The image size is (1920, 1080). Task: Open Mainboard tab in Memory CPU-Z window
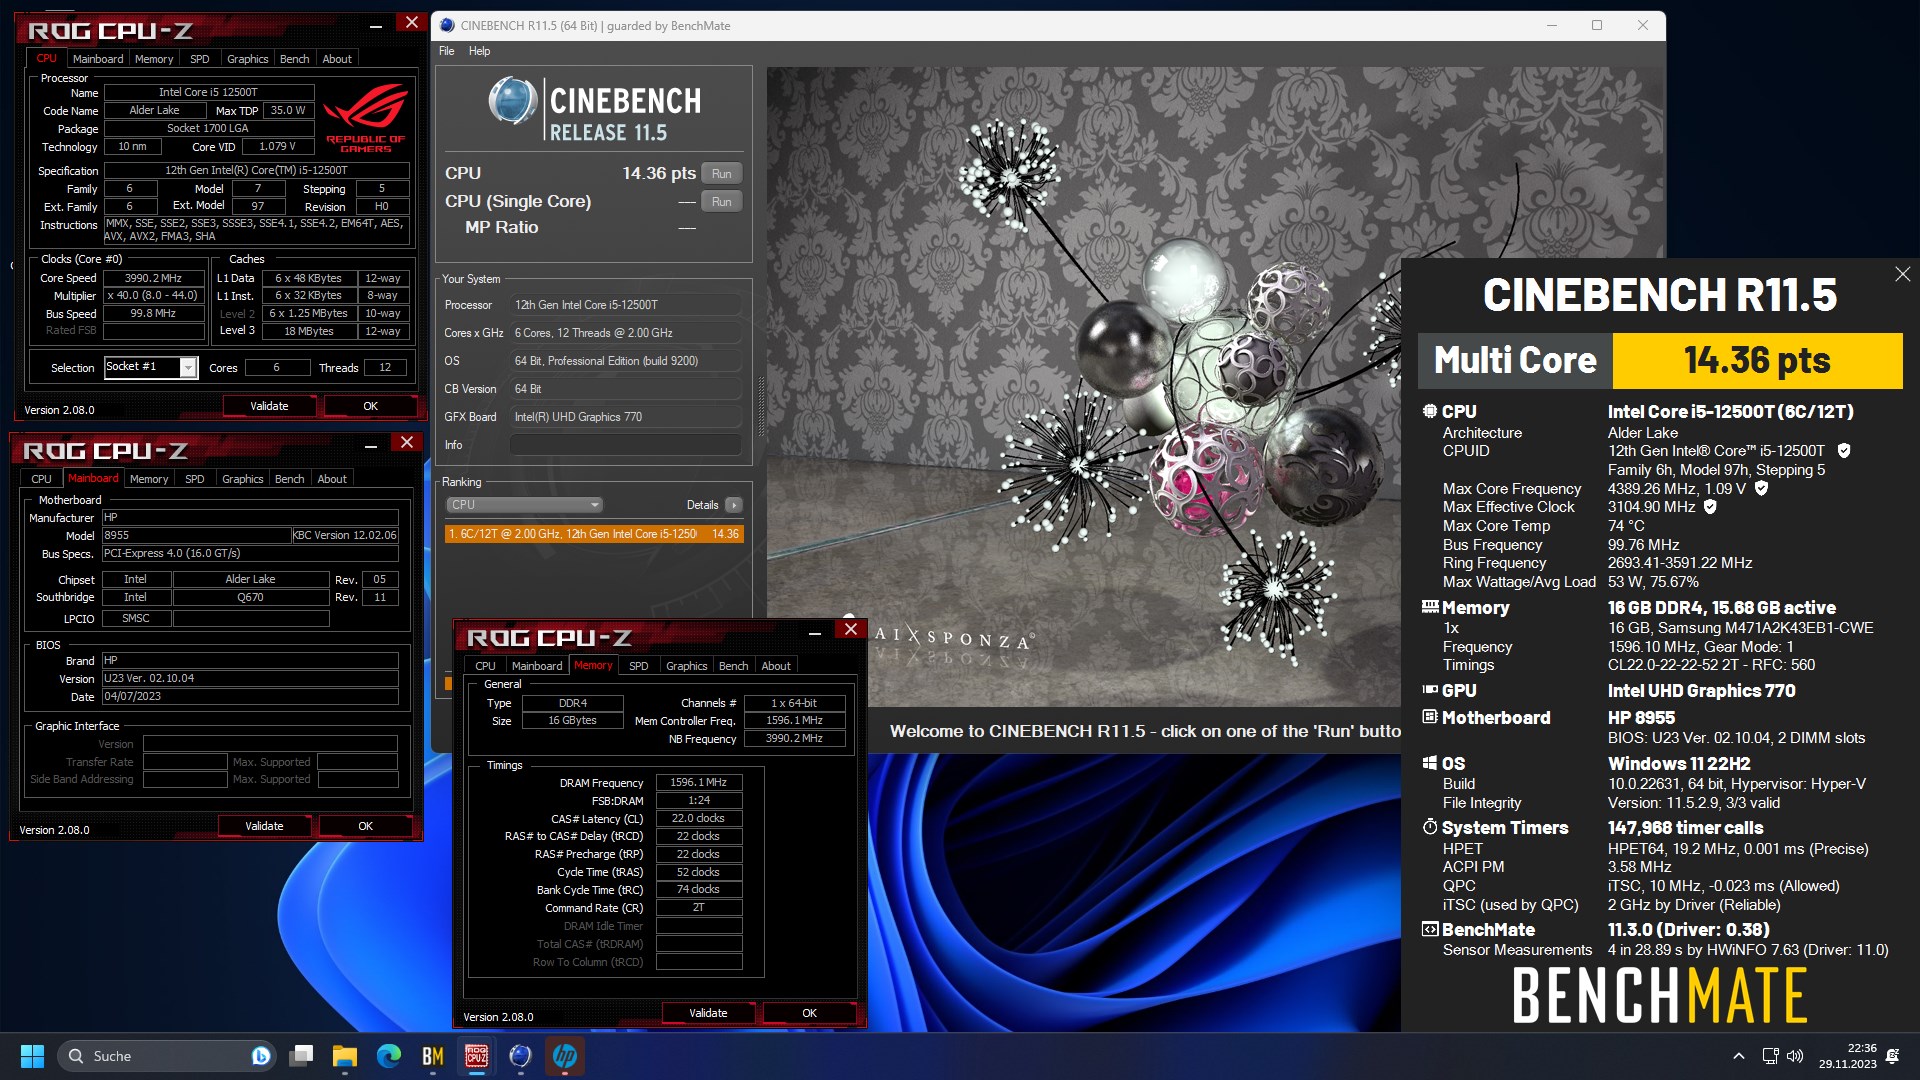click(537, 666)
